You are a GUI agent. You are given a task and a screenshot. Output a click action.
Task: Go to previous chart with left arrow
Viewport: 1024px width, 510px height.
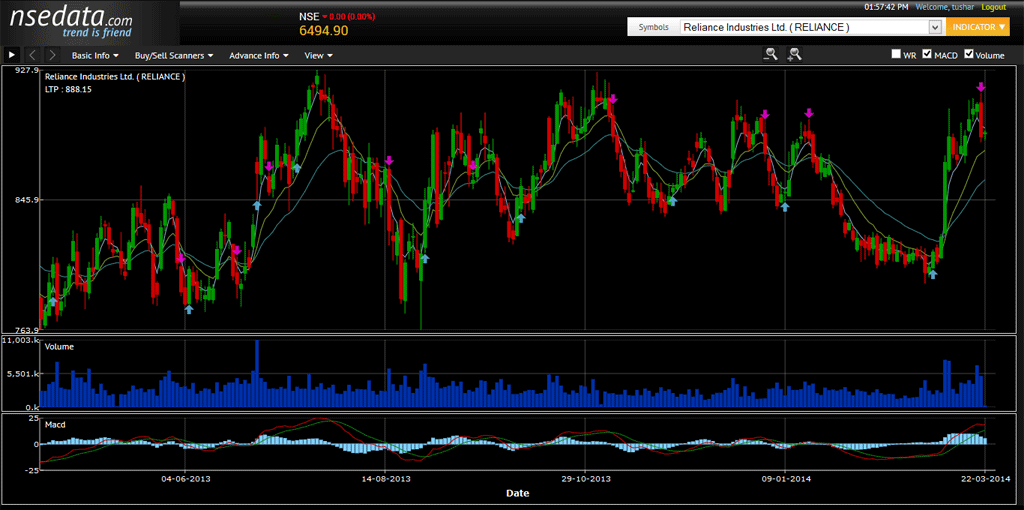pos(33,56)
